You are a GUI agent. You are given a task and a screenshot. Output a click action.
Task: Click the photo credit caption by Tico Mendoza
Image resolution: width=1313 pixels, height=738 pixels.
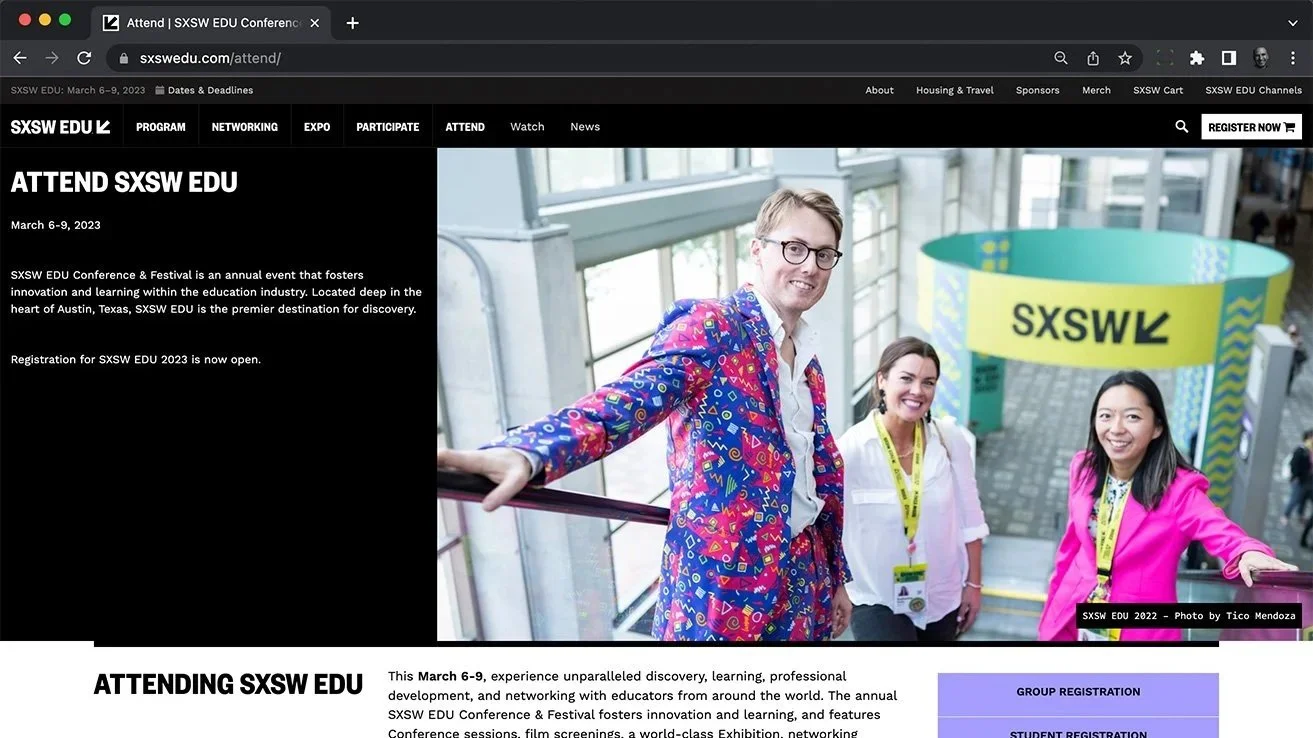[1188, 616]
